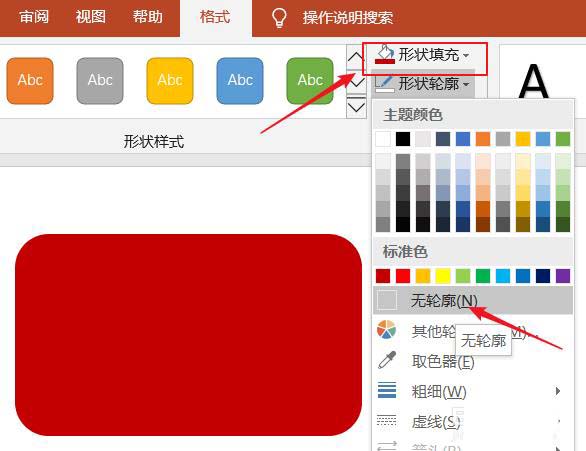Choose orange standard color
Image resolution: width=586 pixels, height=451 pixels.
point(423,276)
